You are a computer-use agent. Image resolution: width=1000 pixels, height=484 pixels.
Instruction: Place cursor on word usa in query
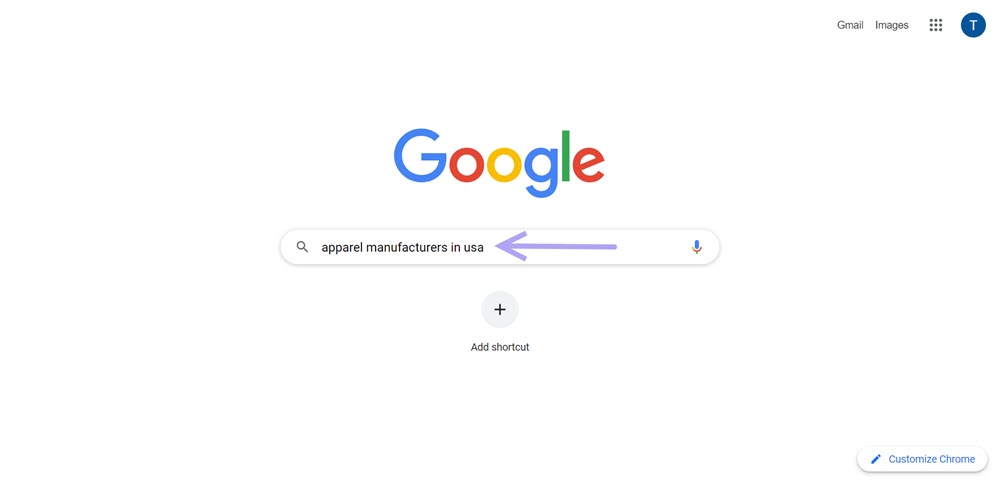[x=473, y=247]
